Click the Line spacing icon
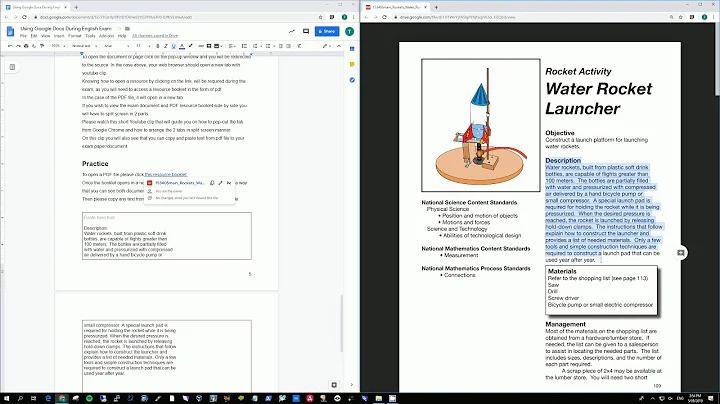 pyautogui.click(x=244, y=46)
